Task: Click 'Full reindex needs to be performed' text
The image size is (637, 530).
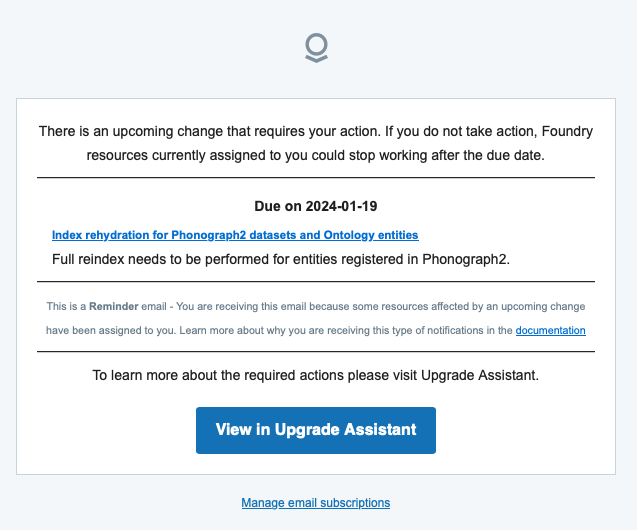Action: coord(281,259)
